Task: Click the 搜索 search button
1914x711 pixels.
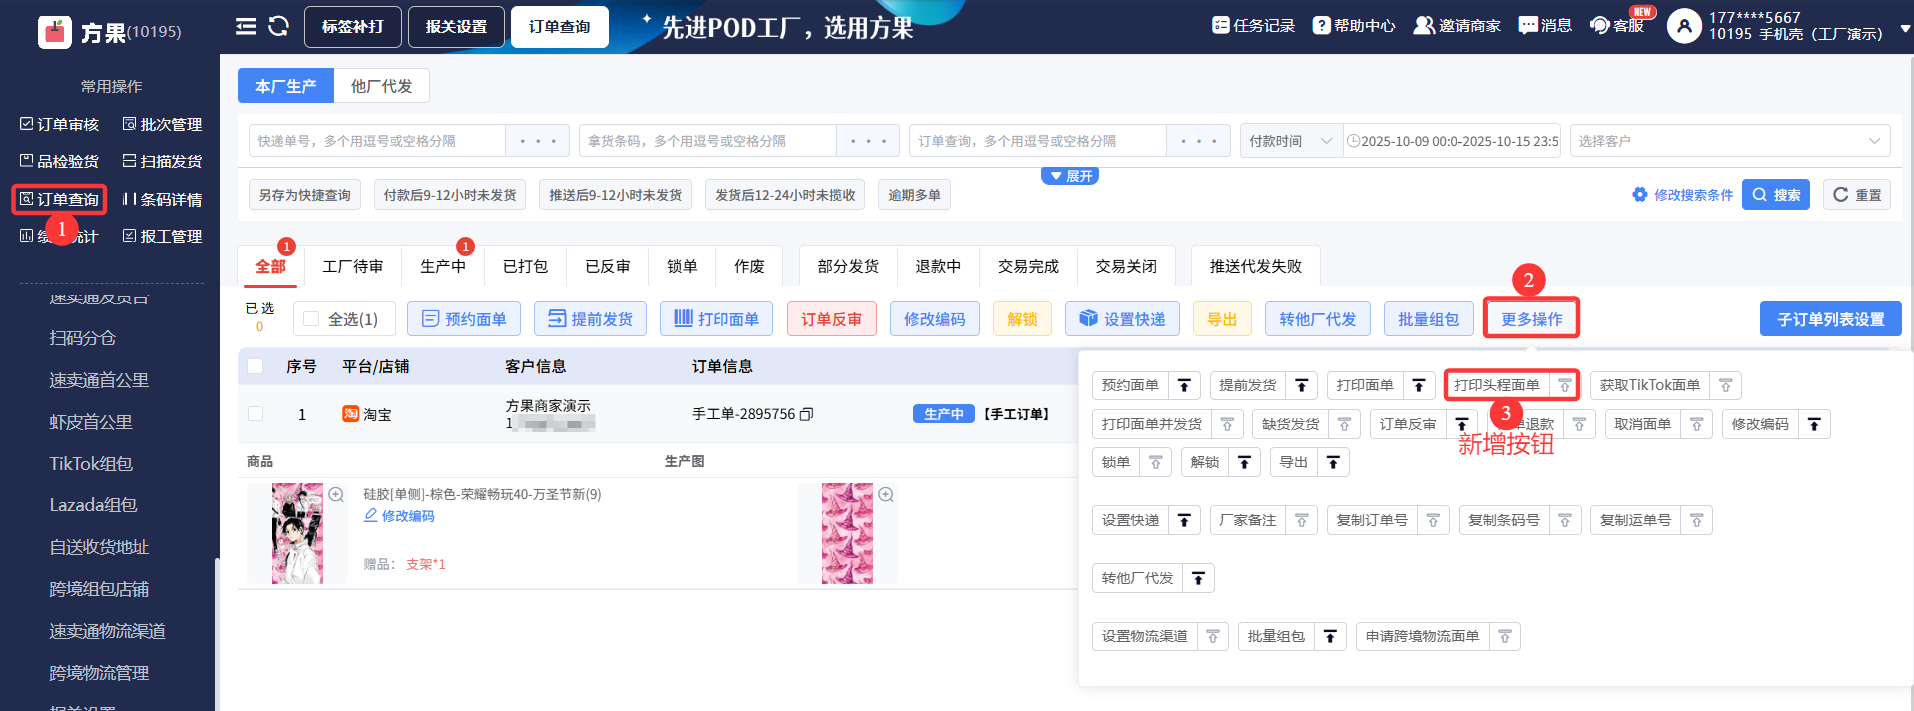Action: (x=1776, y=195)
